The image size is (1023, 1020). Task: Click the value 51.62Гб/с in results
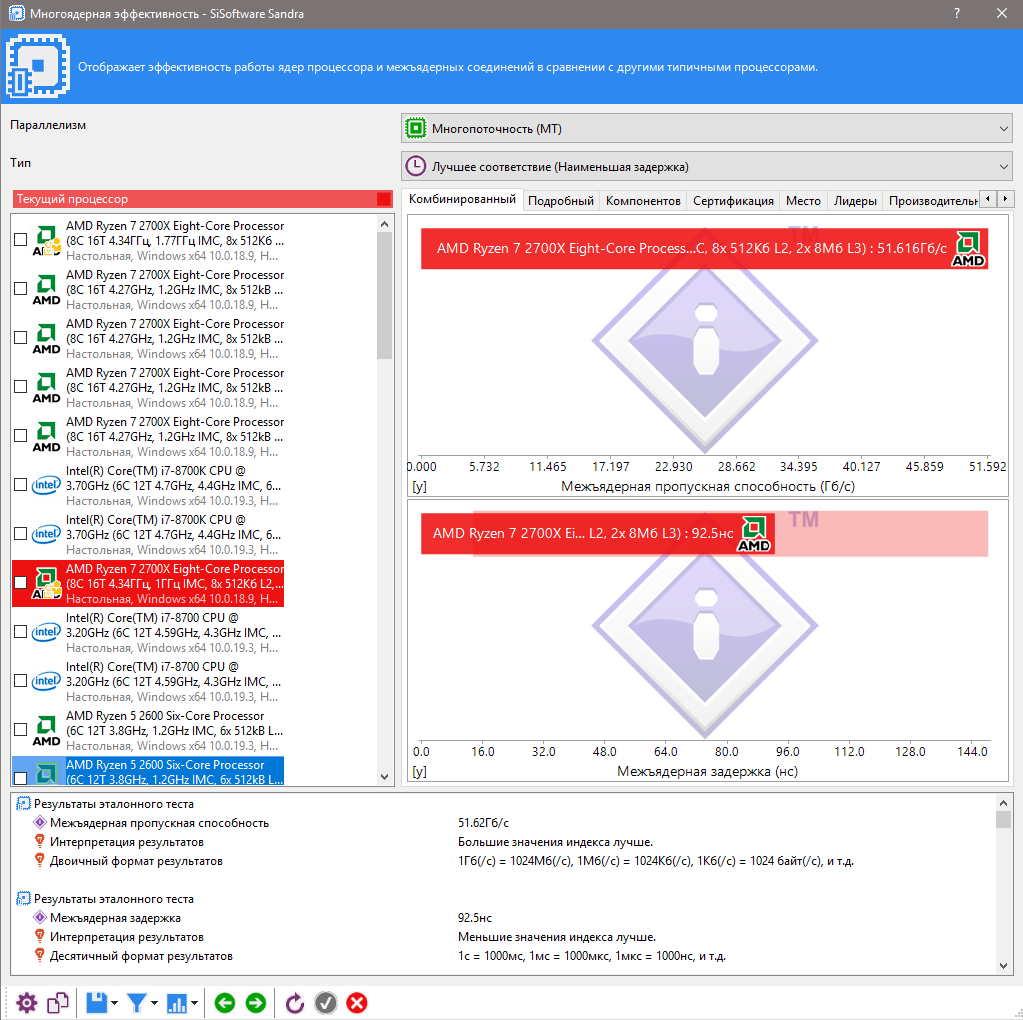pyautogui.click(x=483, y=823)
